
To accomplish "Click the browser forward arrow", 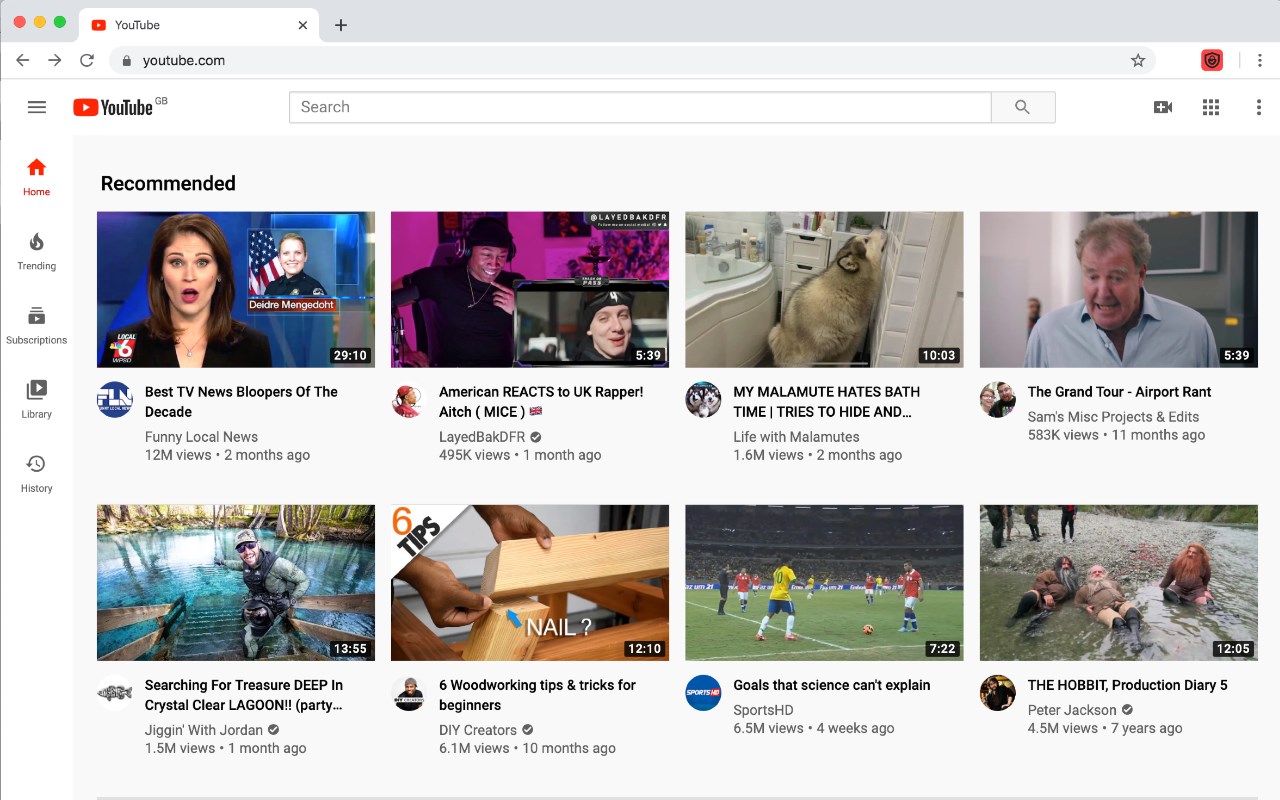I will (x=55, y=60).
